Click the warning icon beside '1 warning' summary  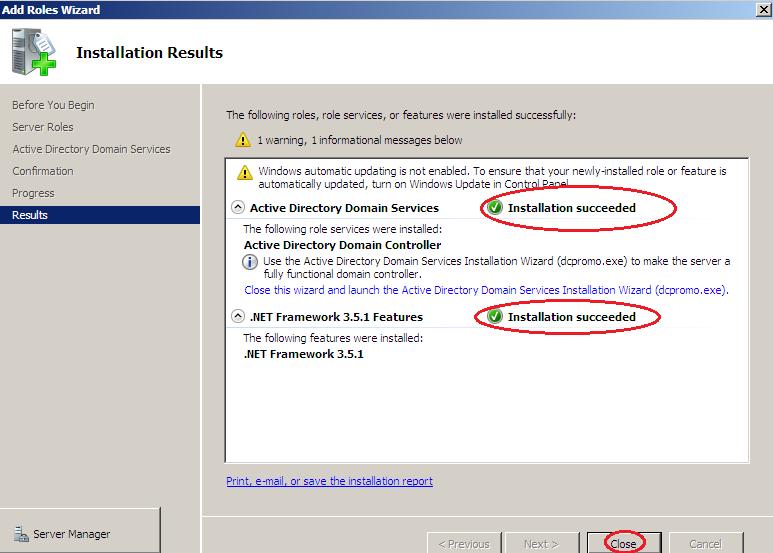coord(243,140)
